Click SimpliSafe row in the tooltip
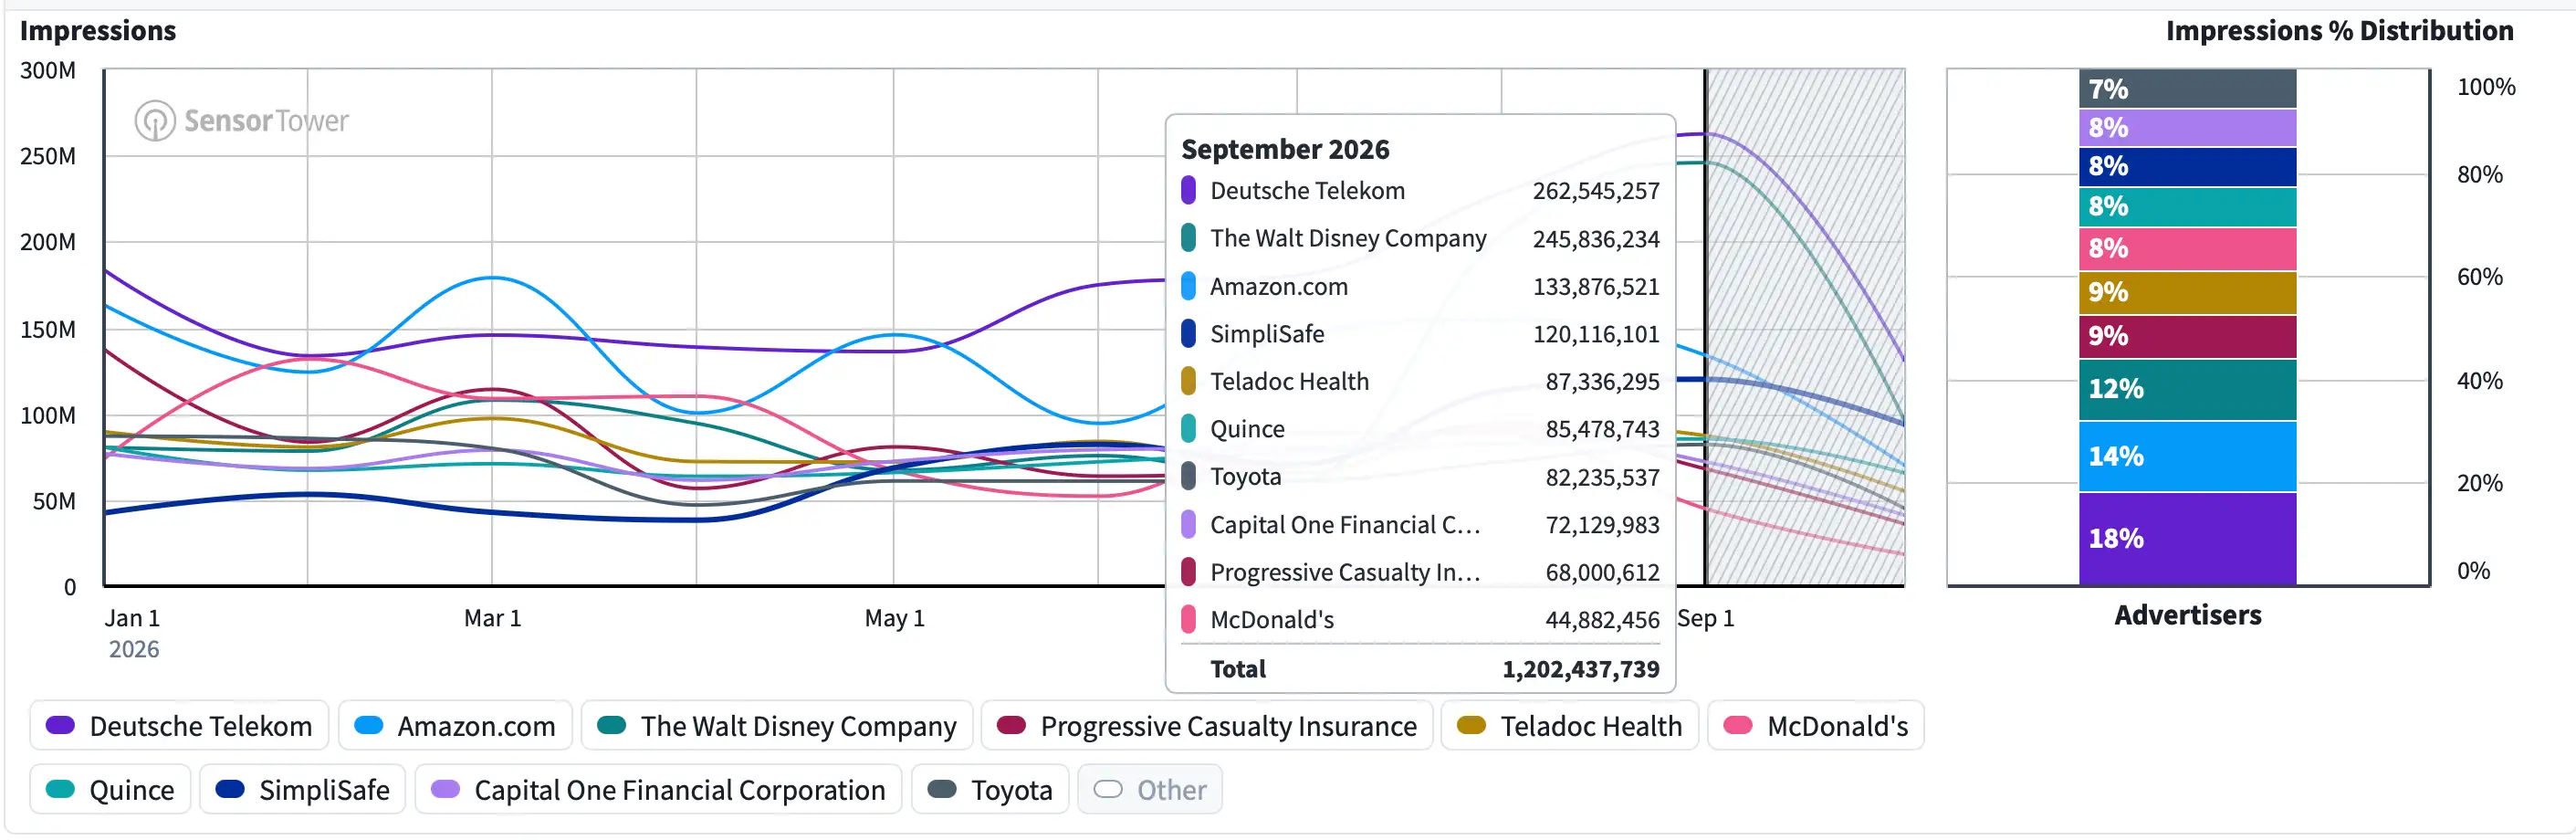 pos(1420,334)
